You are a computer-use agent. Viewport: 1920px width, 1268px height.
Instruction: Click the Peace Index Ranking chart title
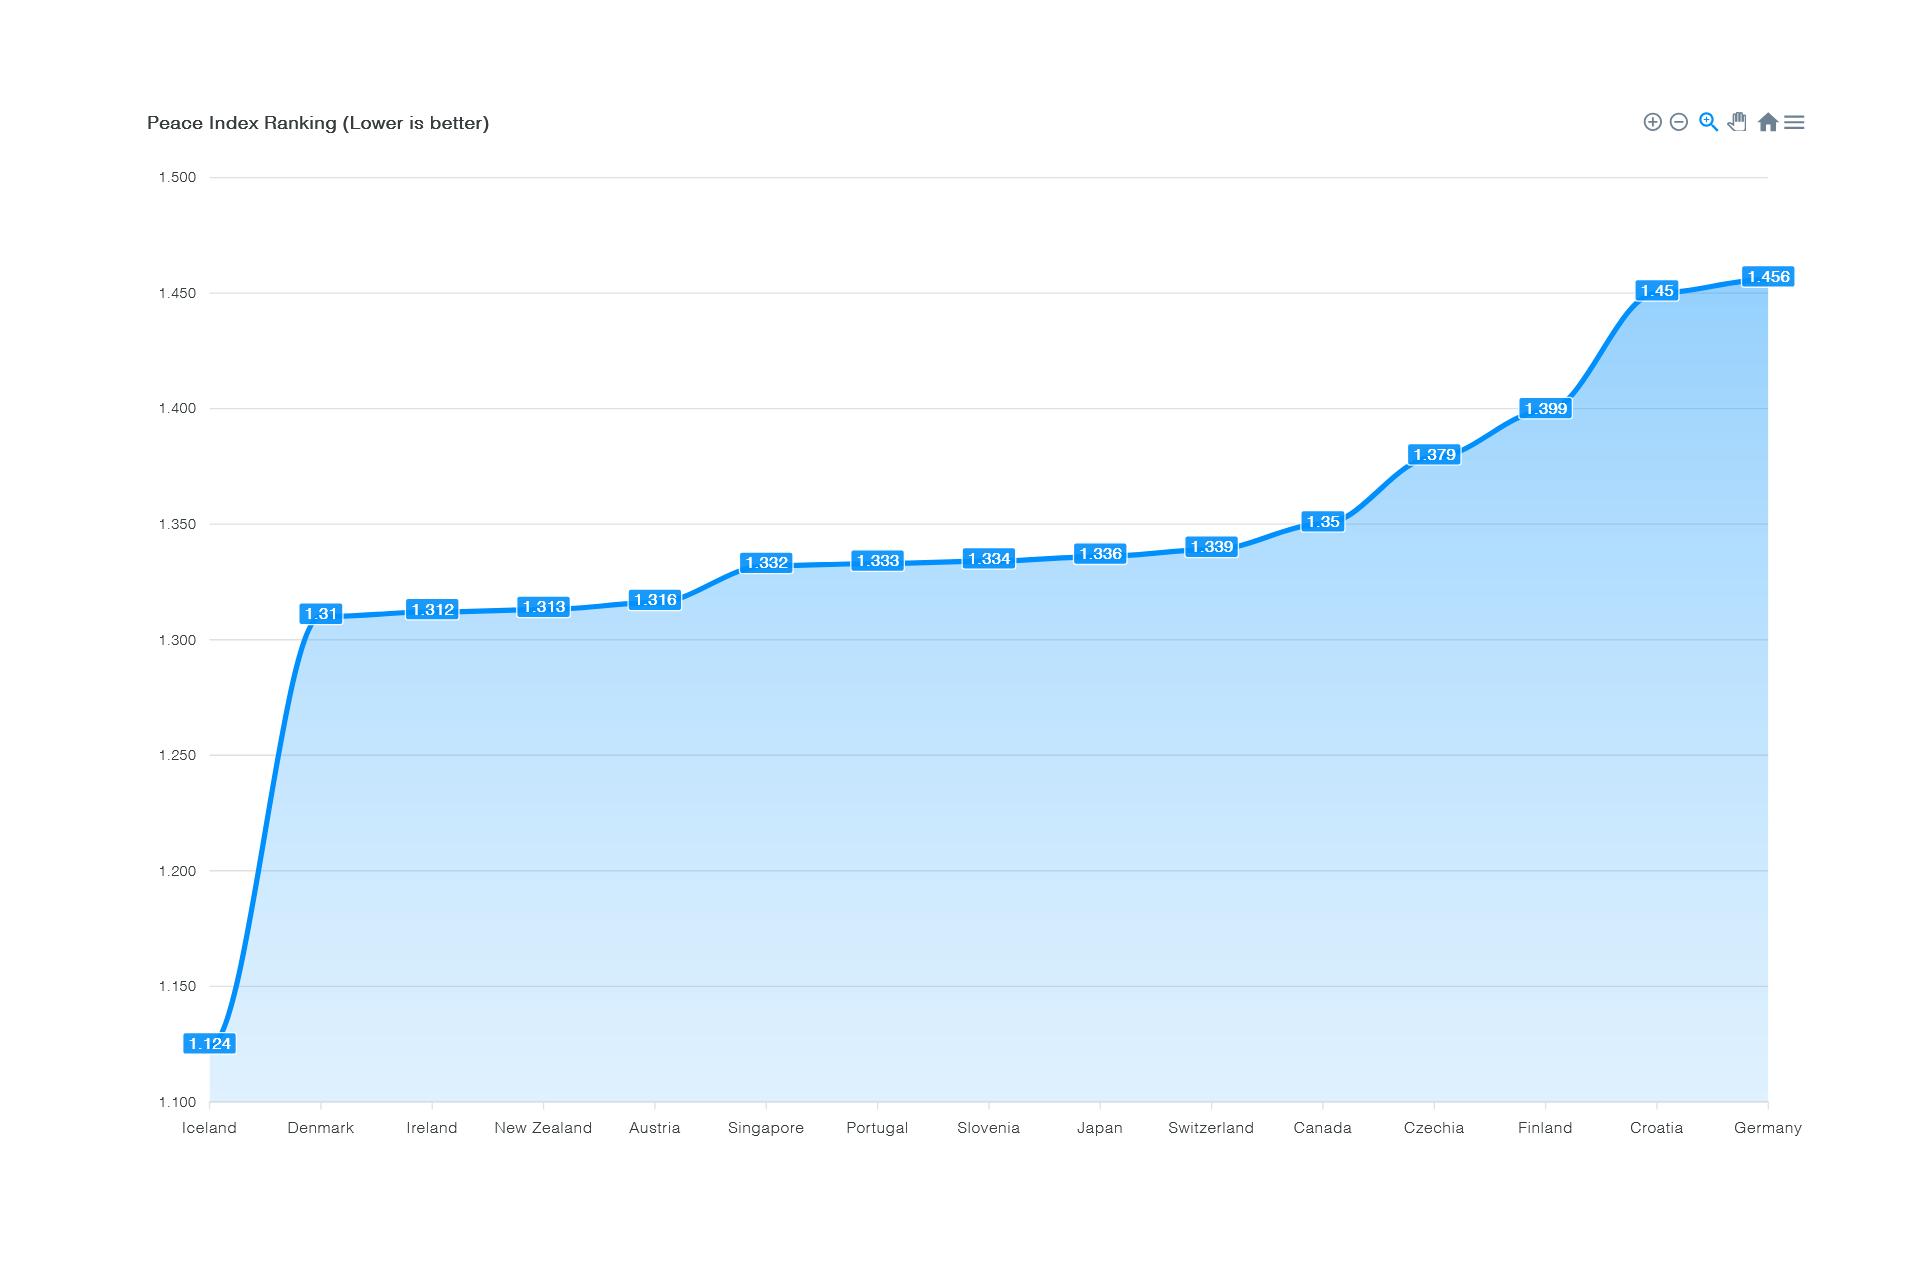(x=318, y=123)
